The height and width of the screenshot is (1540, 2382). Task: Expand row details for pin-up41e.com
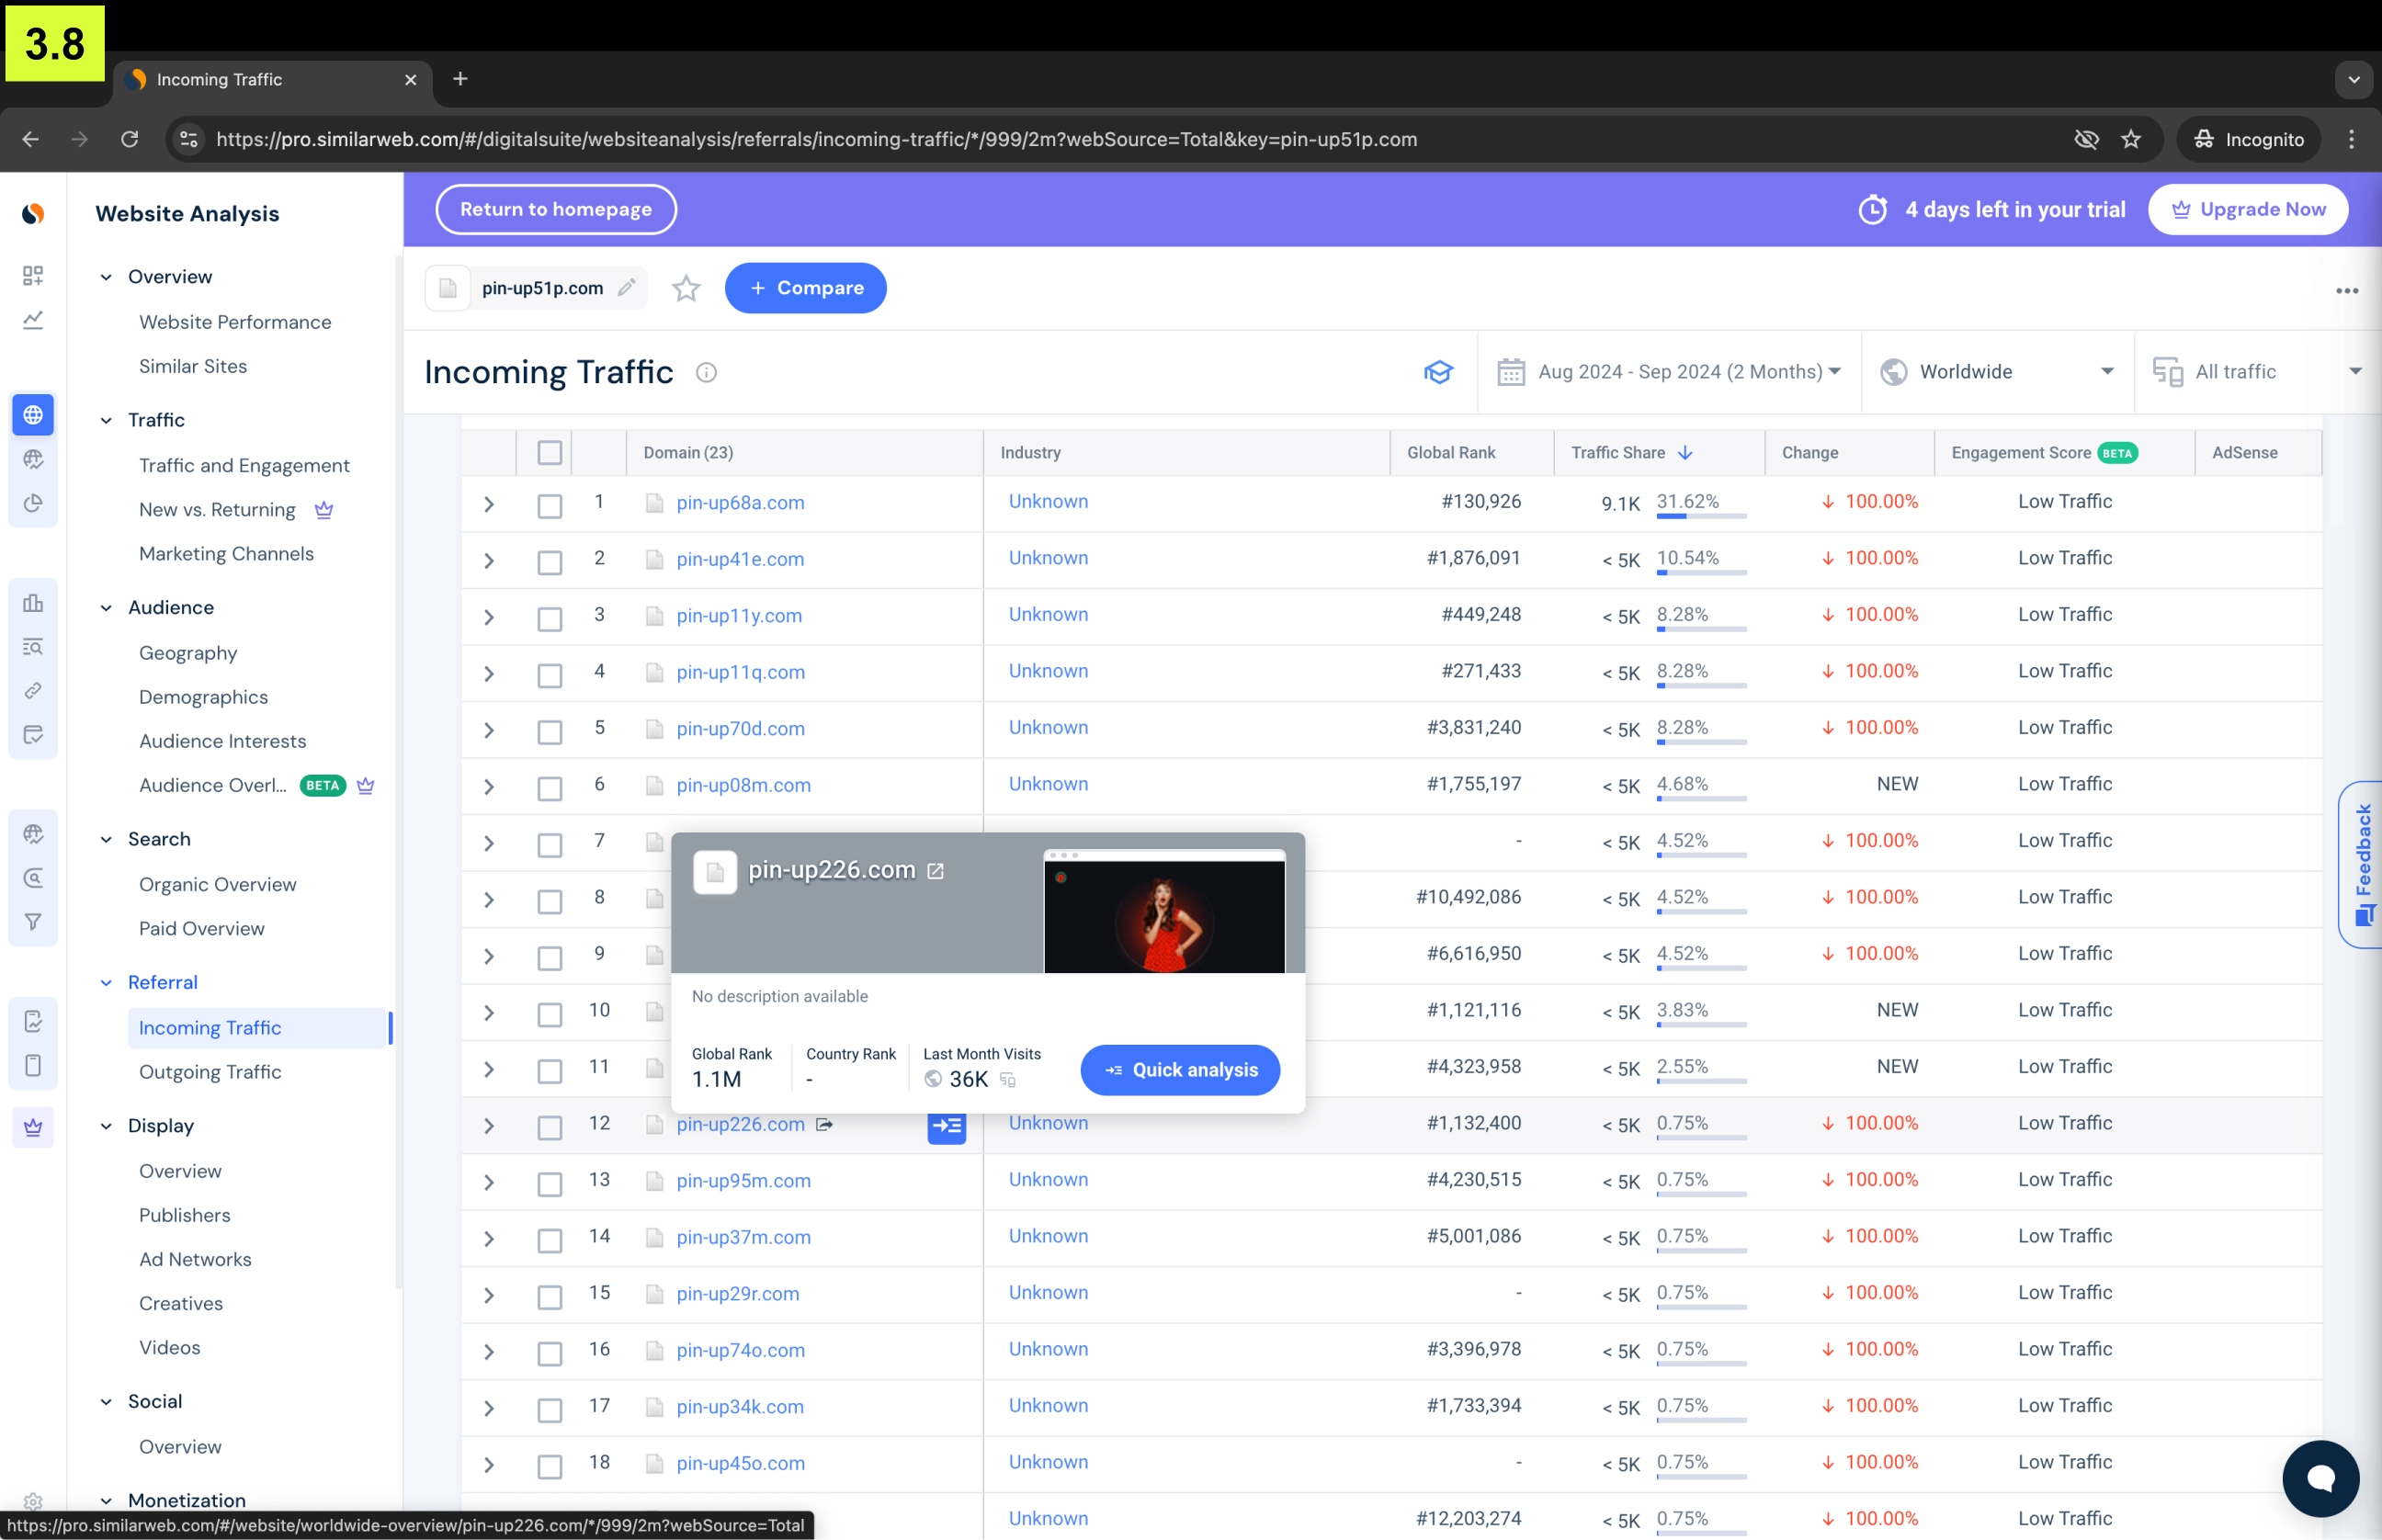[x=489, y=561]
